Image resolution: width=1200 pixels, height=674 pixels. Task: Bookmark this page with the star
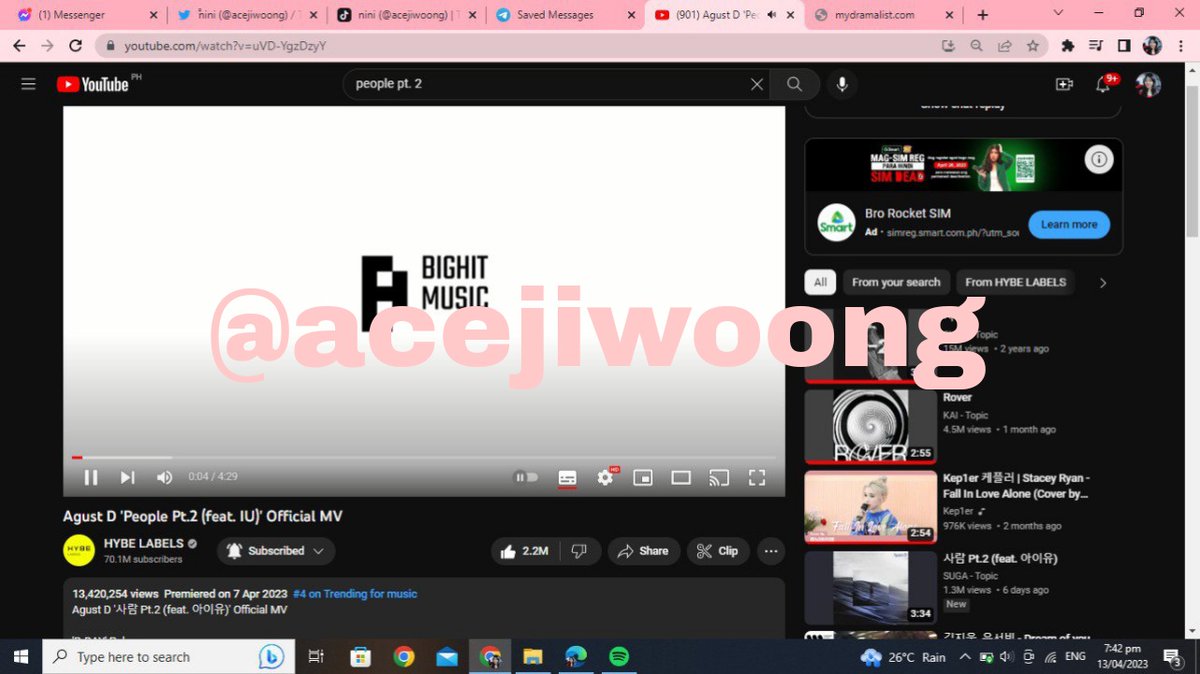1032,46
